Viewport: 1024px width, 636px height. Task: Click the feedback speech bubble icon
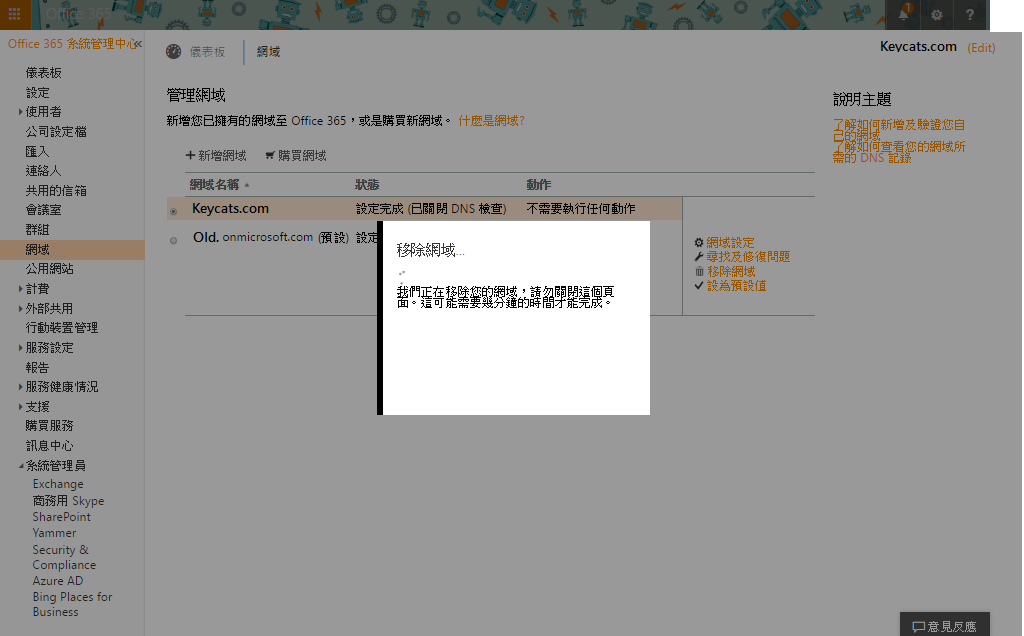point(918,627)
